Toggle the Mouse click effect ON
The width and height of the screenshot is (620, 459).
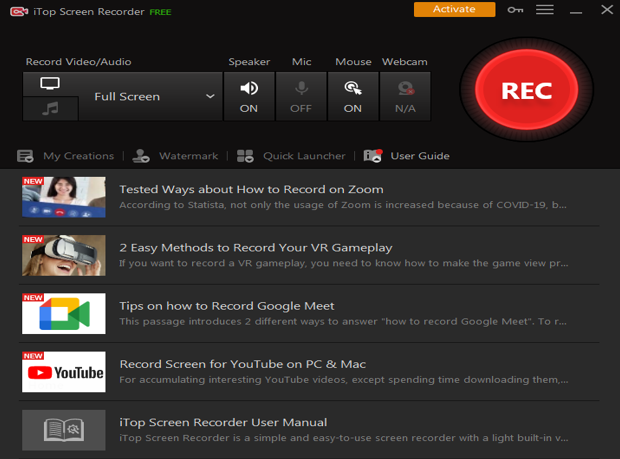tap(353, 96)
